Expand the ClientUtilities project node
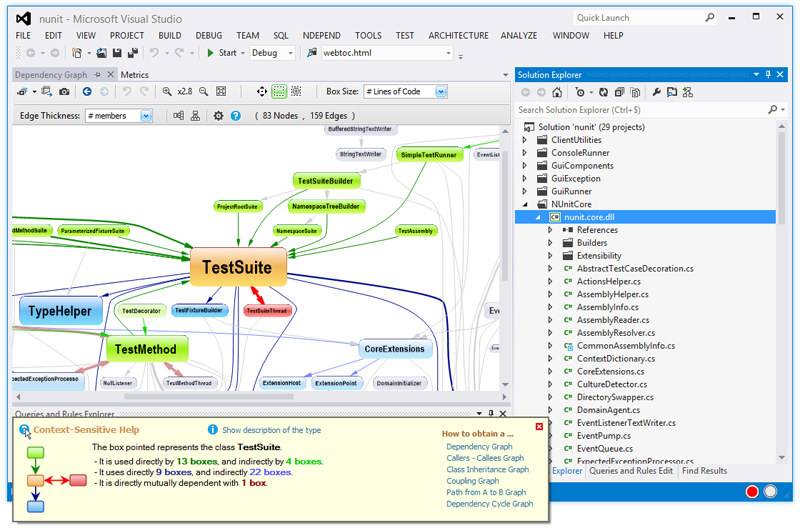 point(524,140)
